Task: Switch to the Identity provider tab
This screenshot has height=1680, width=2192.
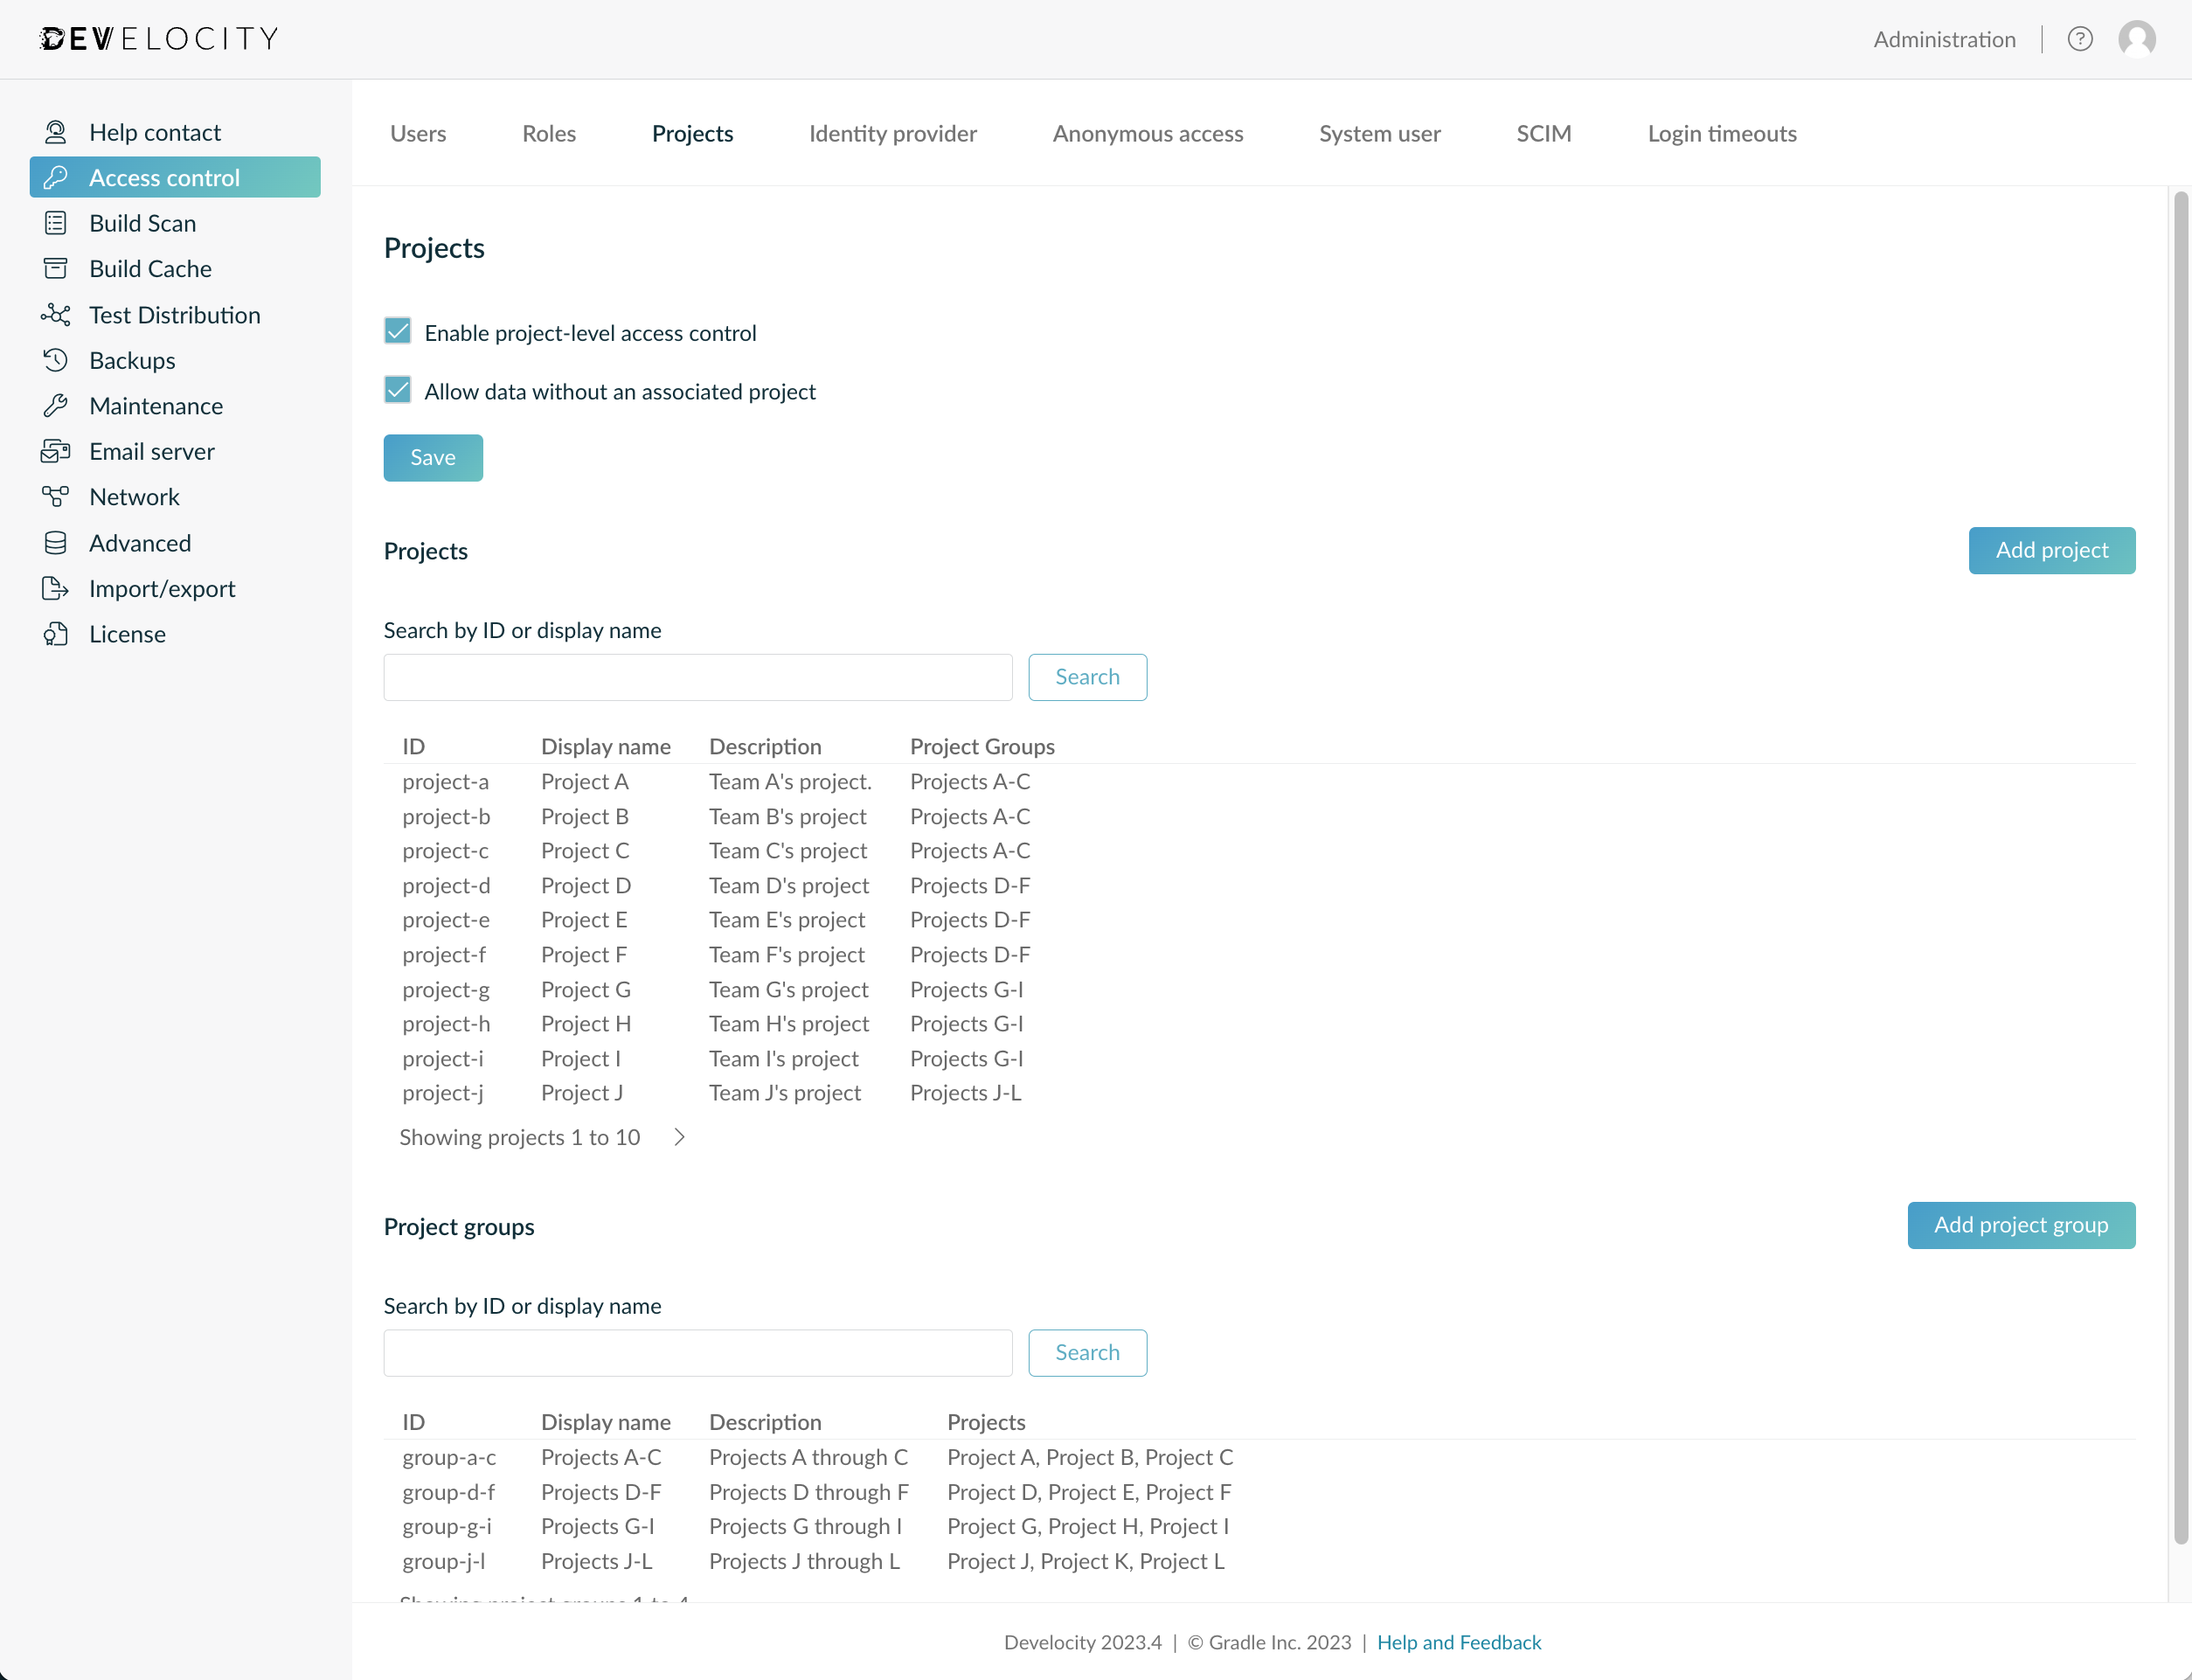Action: pos(892,133)
